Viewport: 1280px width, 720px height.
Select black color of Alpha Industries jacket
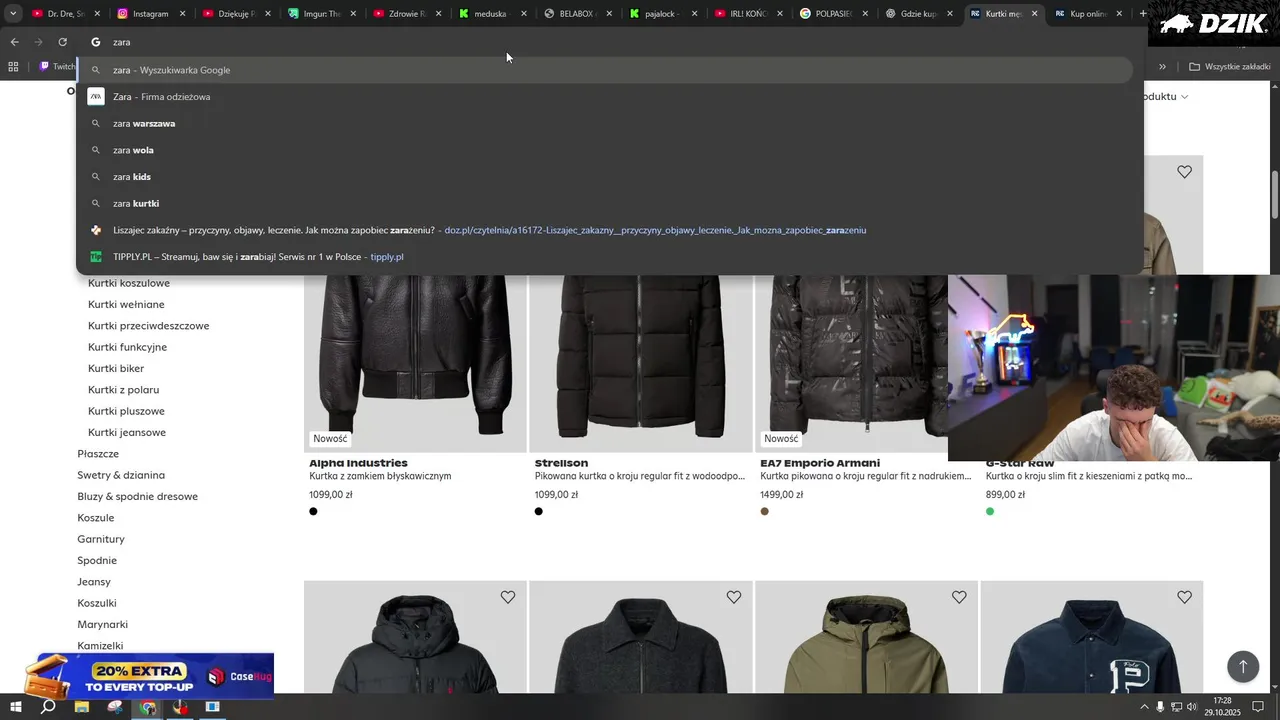pyautogui.click(x=313, y=511)
